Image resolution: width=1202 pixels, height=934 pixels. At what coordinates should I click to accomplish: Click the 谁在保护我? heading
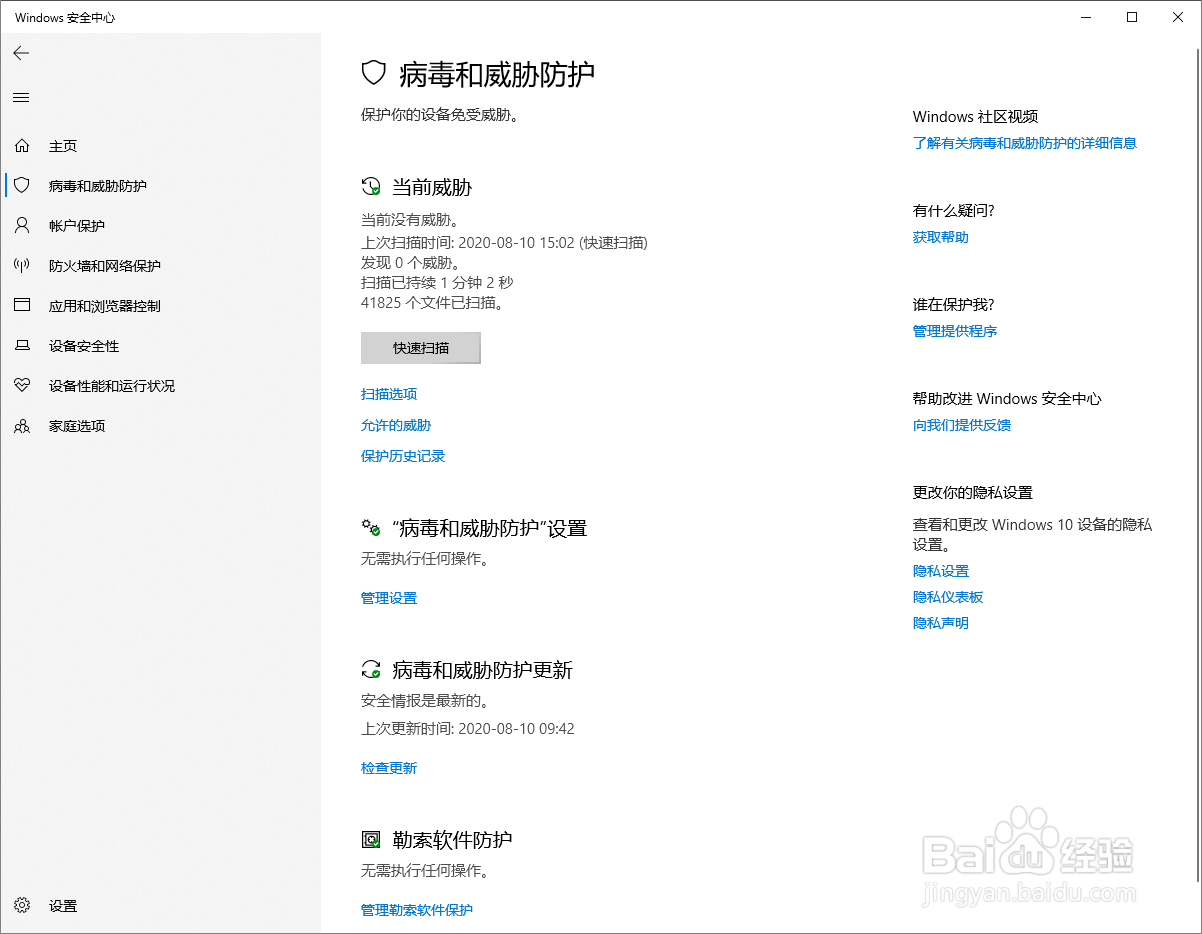(x=954, y=305)
